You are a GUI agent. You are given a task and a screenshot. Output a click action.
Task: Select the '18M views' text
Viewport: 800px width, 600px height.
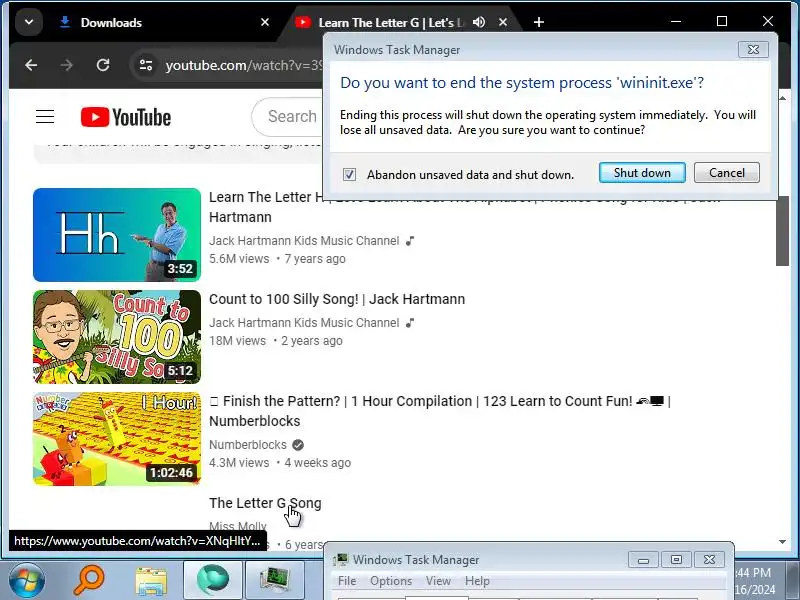coord(237,341)
